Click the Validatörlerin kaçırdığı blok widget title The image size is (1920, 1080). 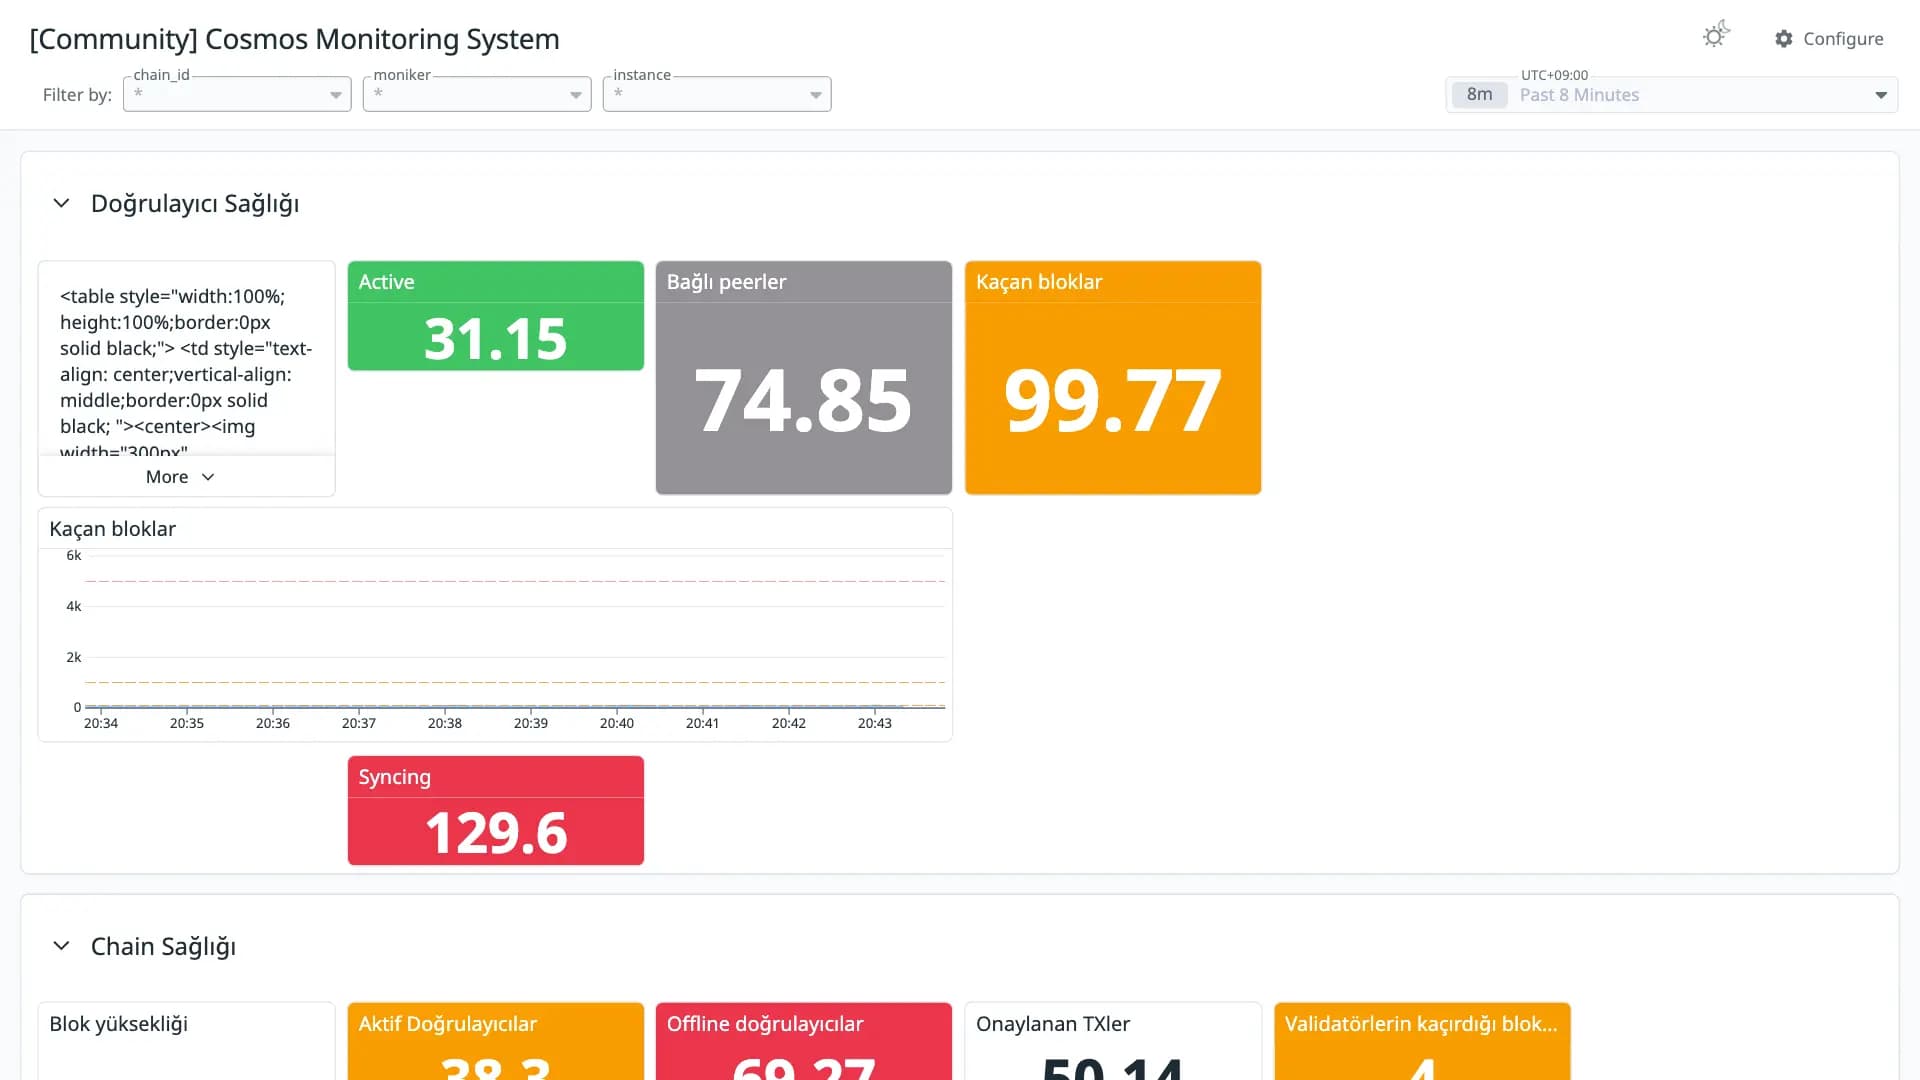pyautogui.click(x=1421, y=1024)
